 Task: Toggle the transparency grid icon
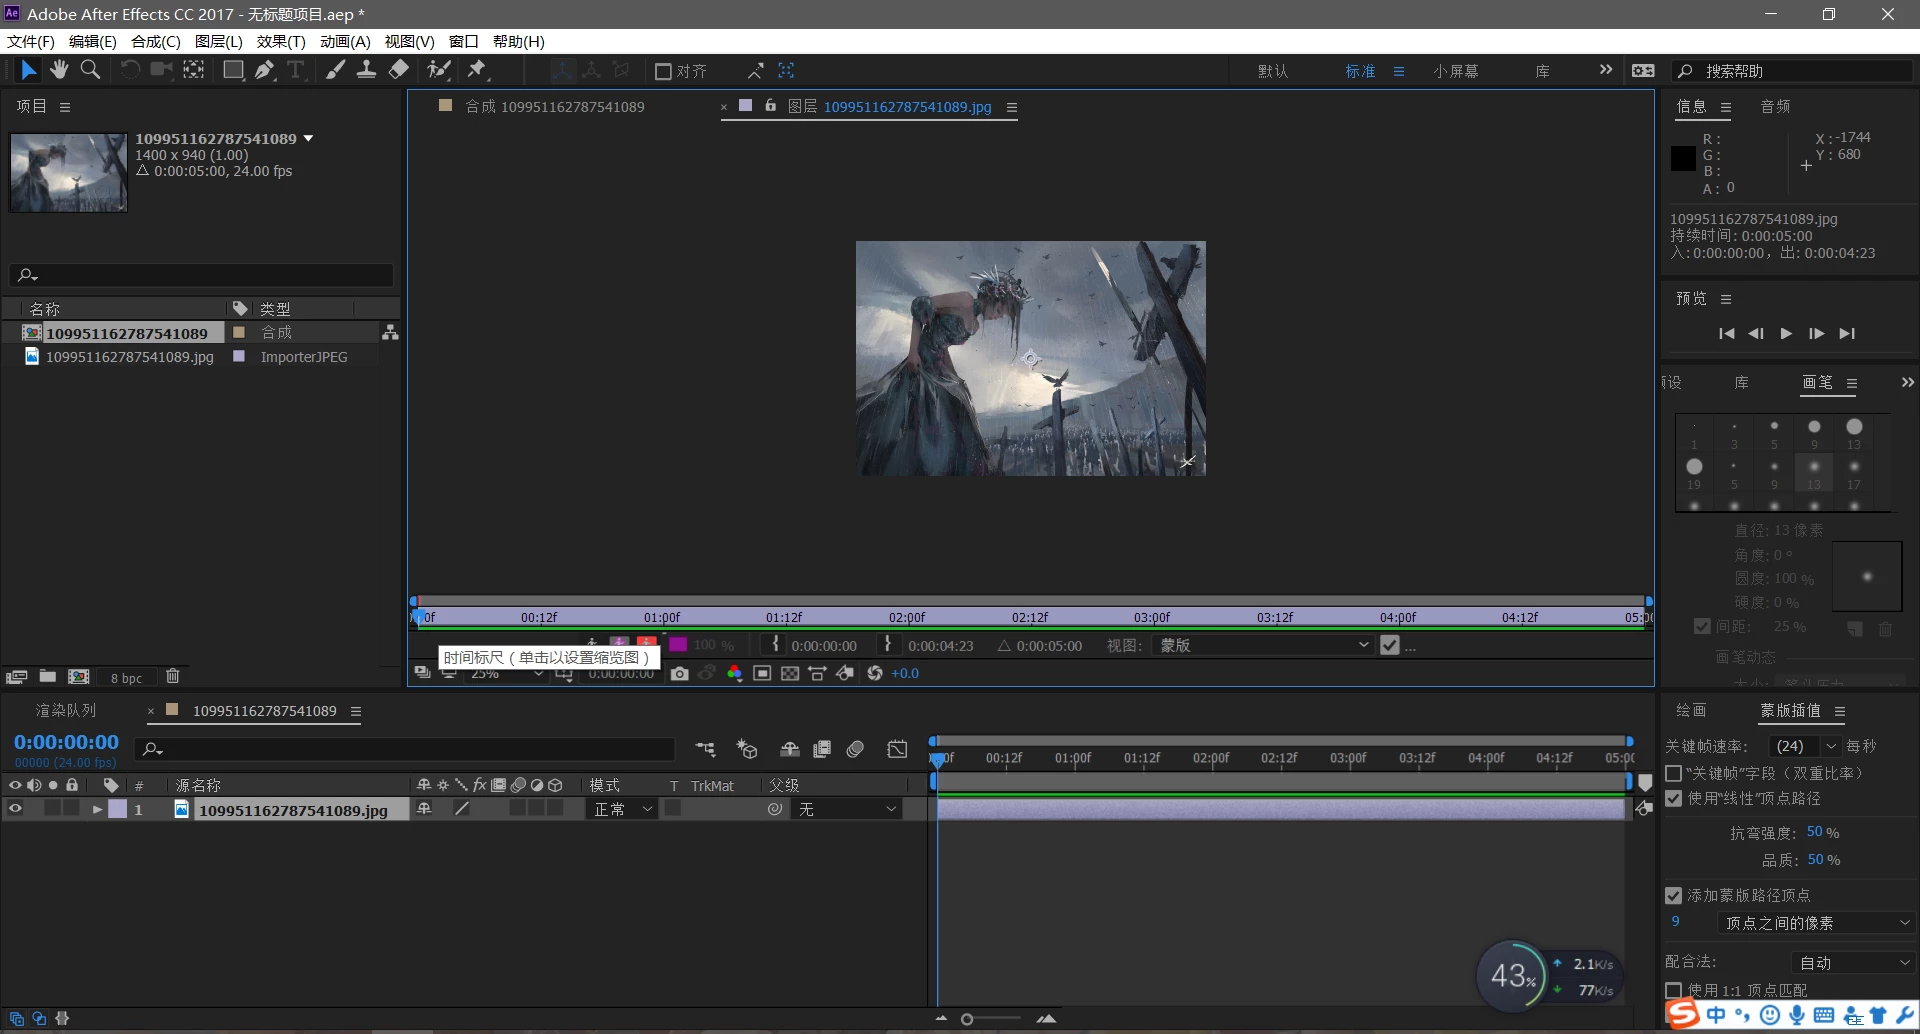[x=790, y=673]
